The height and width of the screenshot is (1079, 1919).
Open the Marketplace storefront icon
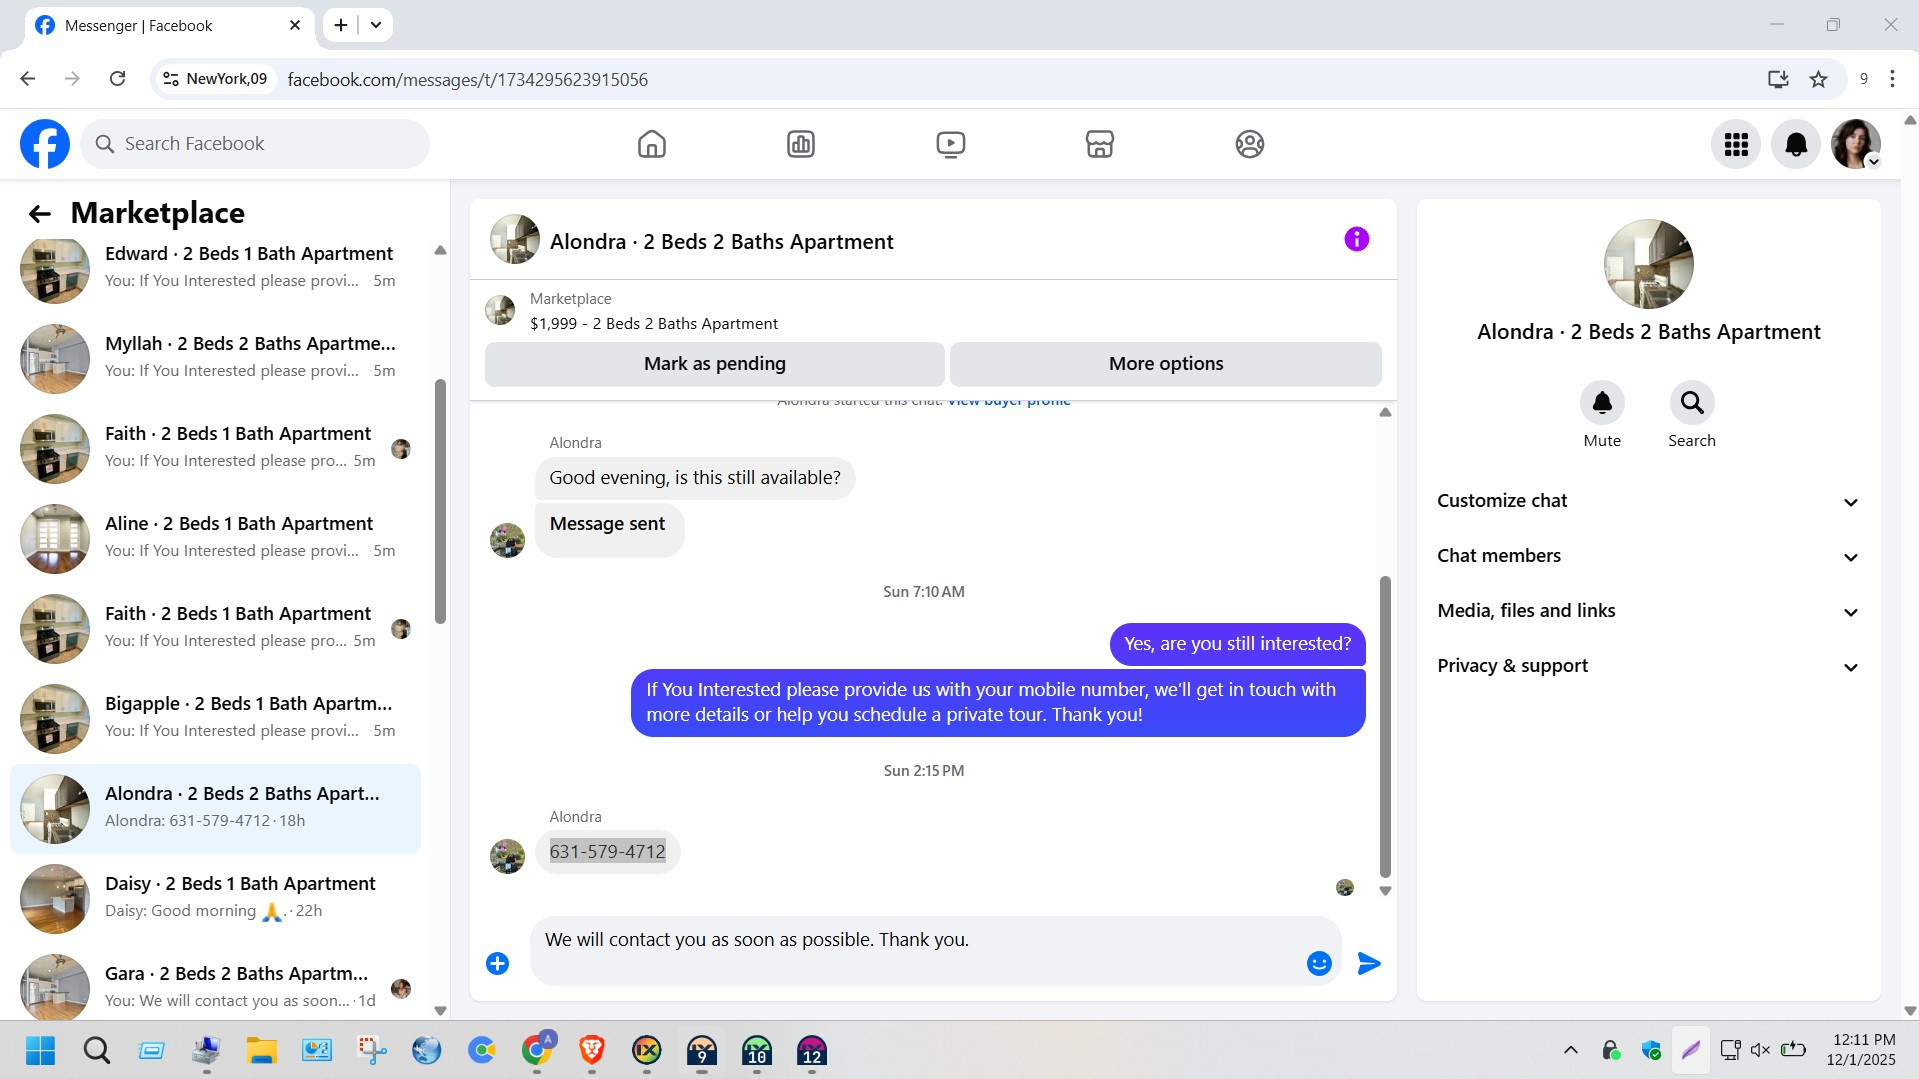1100,144
